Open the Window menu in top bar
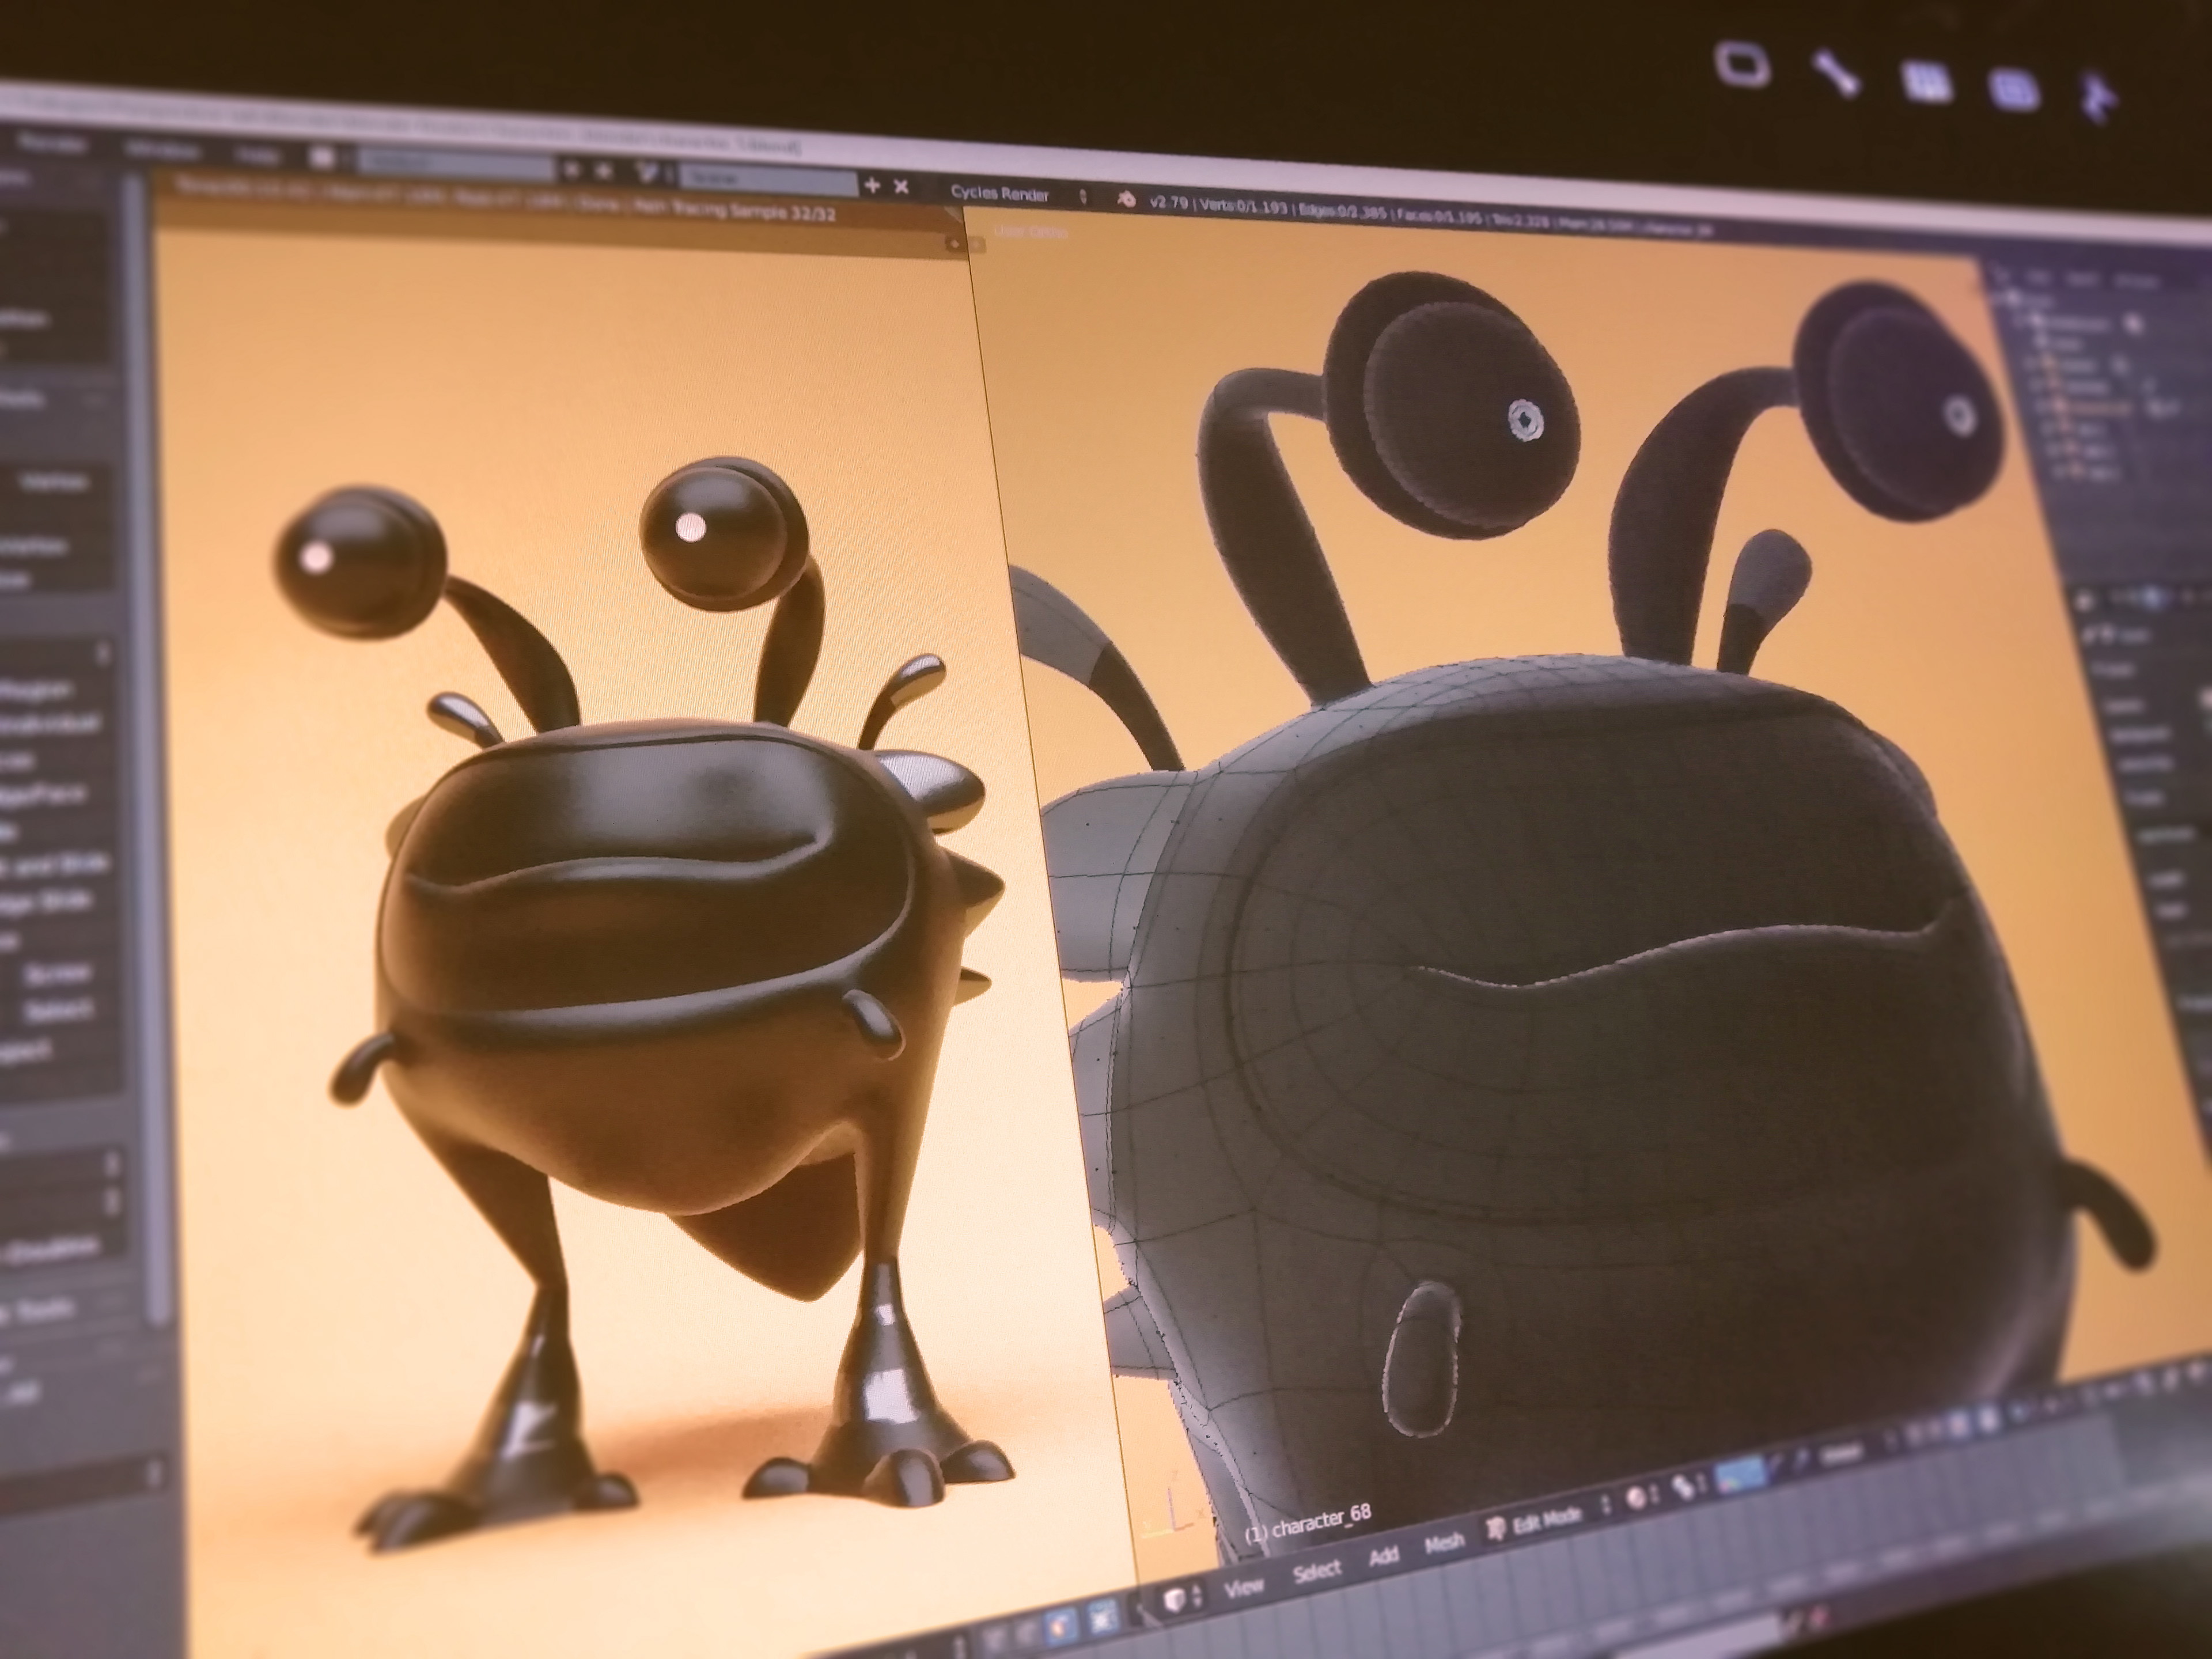The image size is (2212, 1659). [x=162, y=150]
